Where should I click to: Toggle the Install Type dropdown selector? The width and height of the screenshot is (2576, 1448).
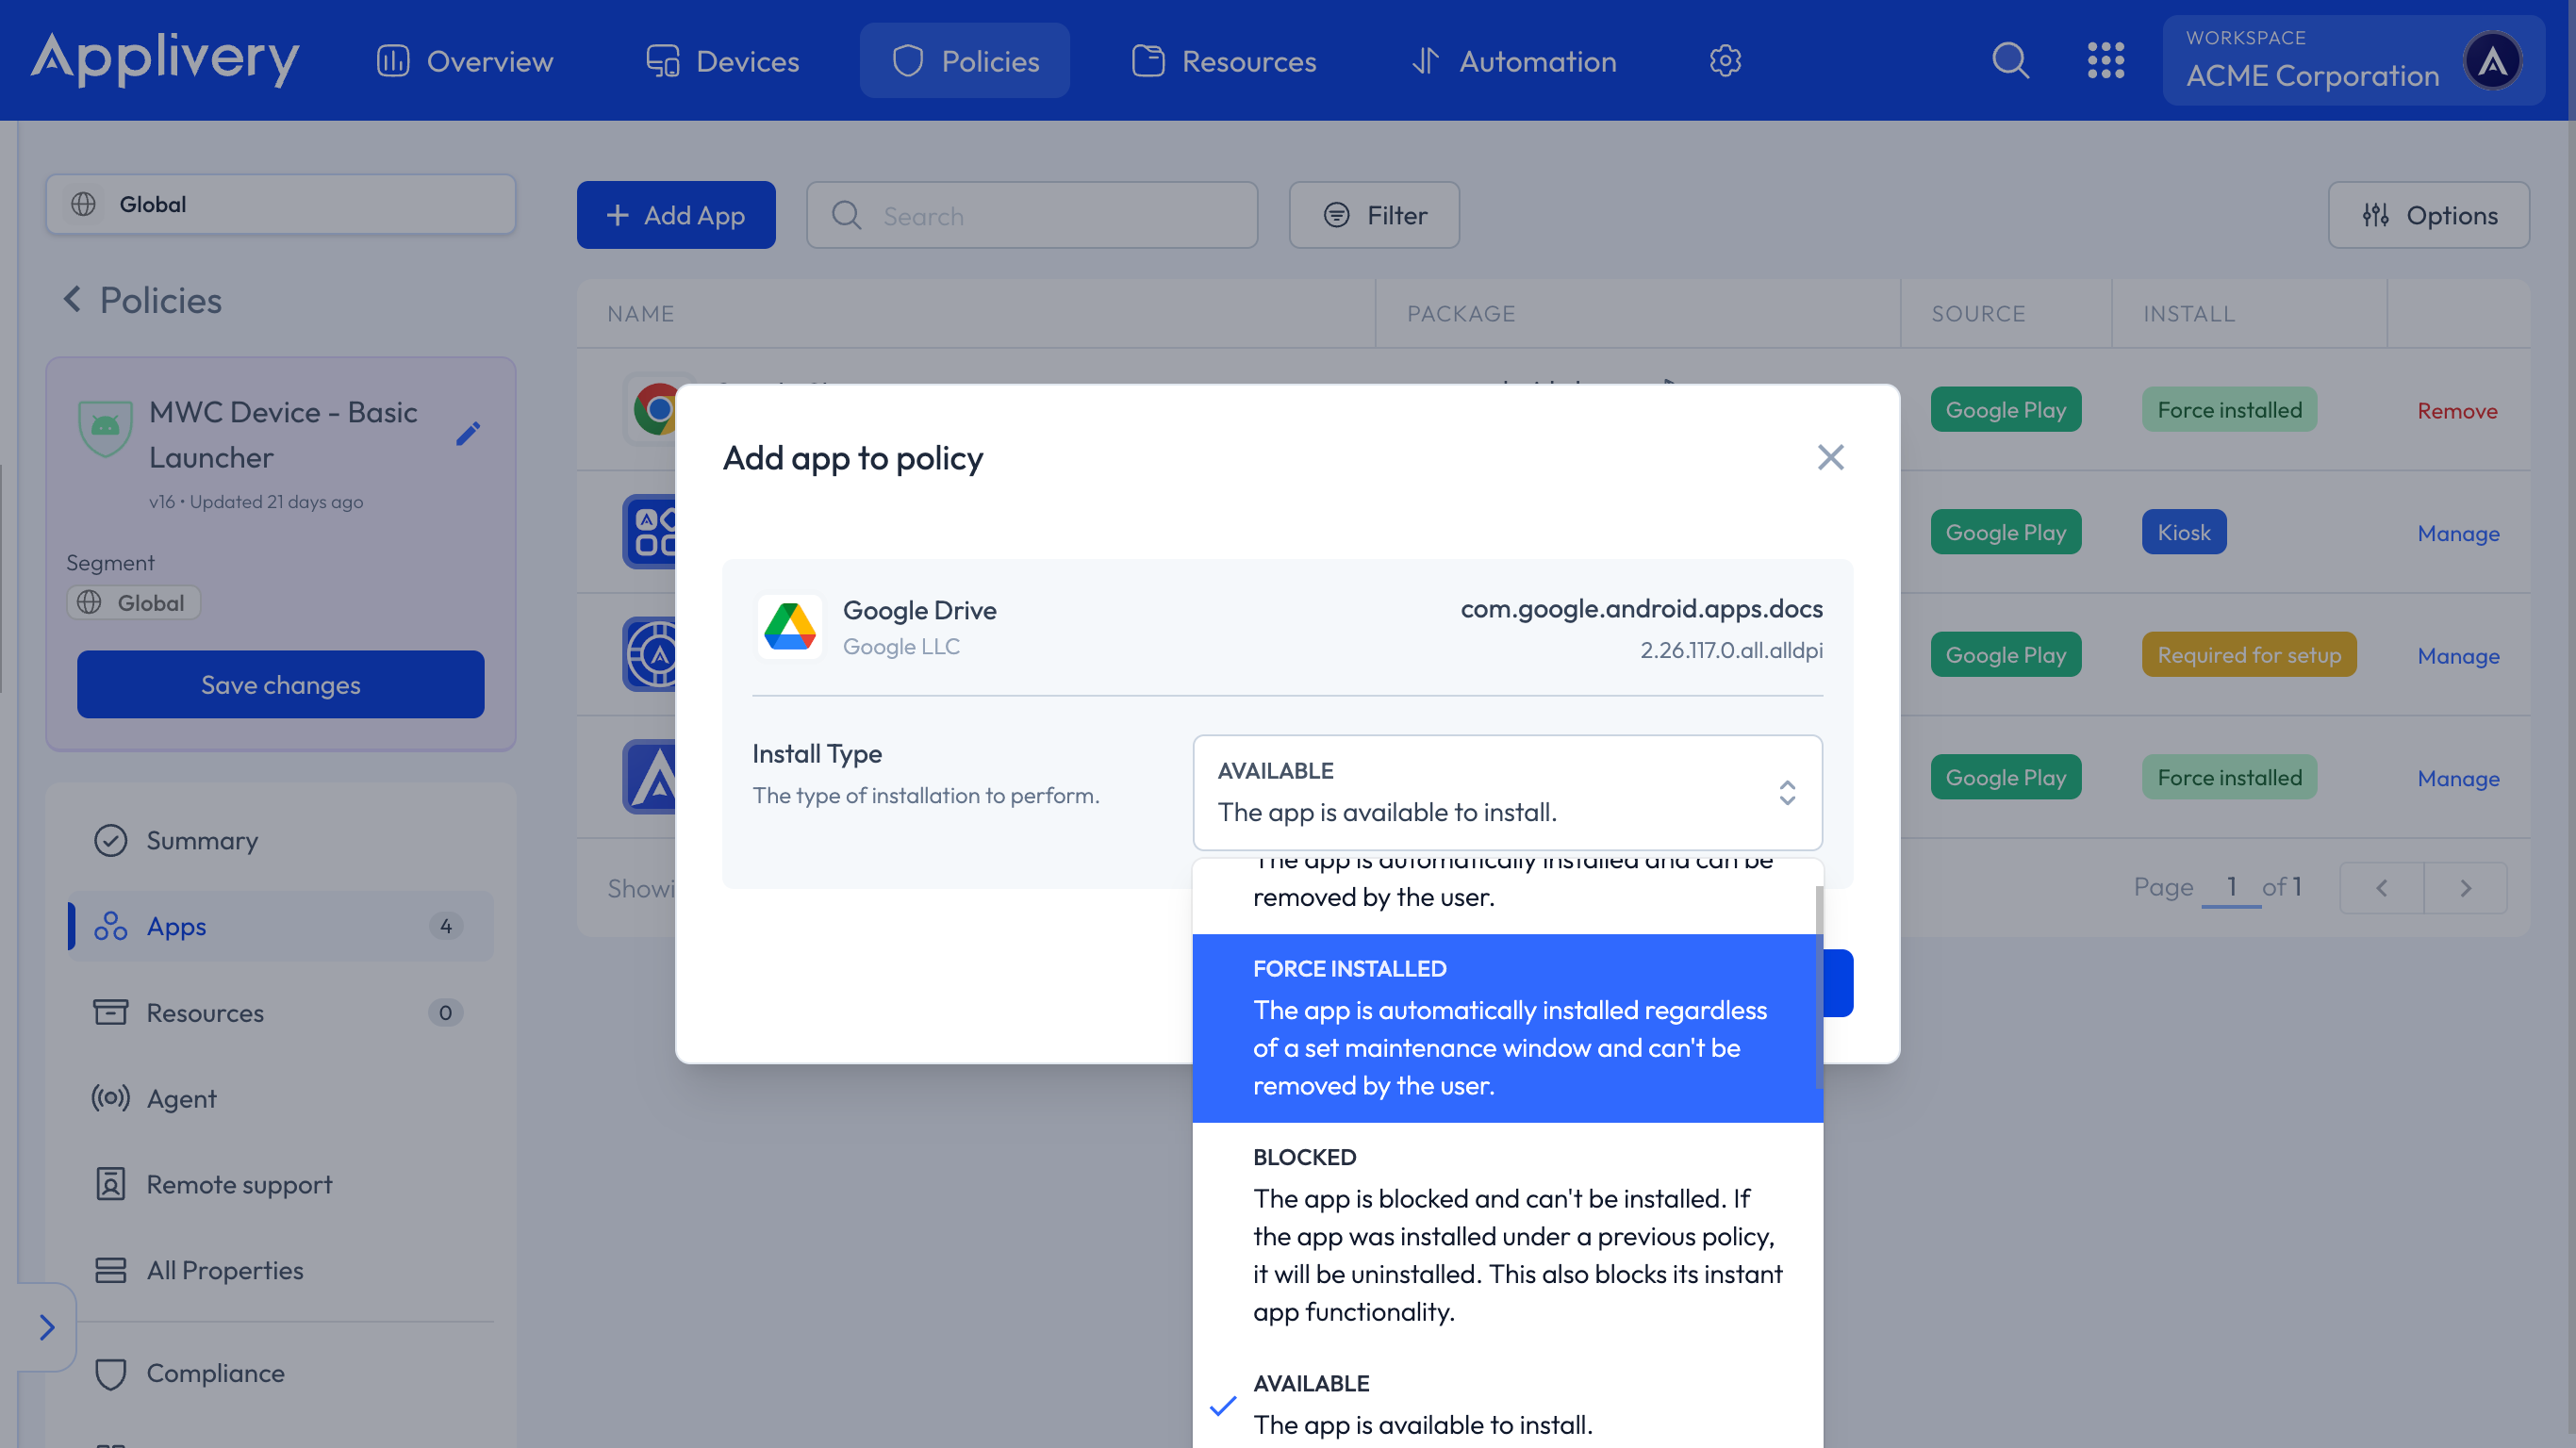pyautogui.click(x=1507, y=792)
